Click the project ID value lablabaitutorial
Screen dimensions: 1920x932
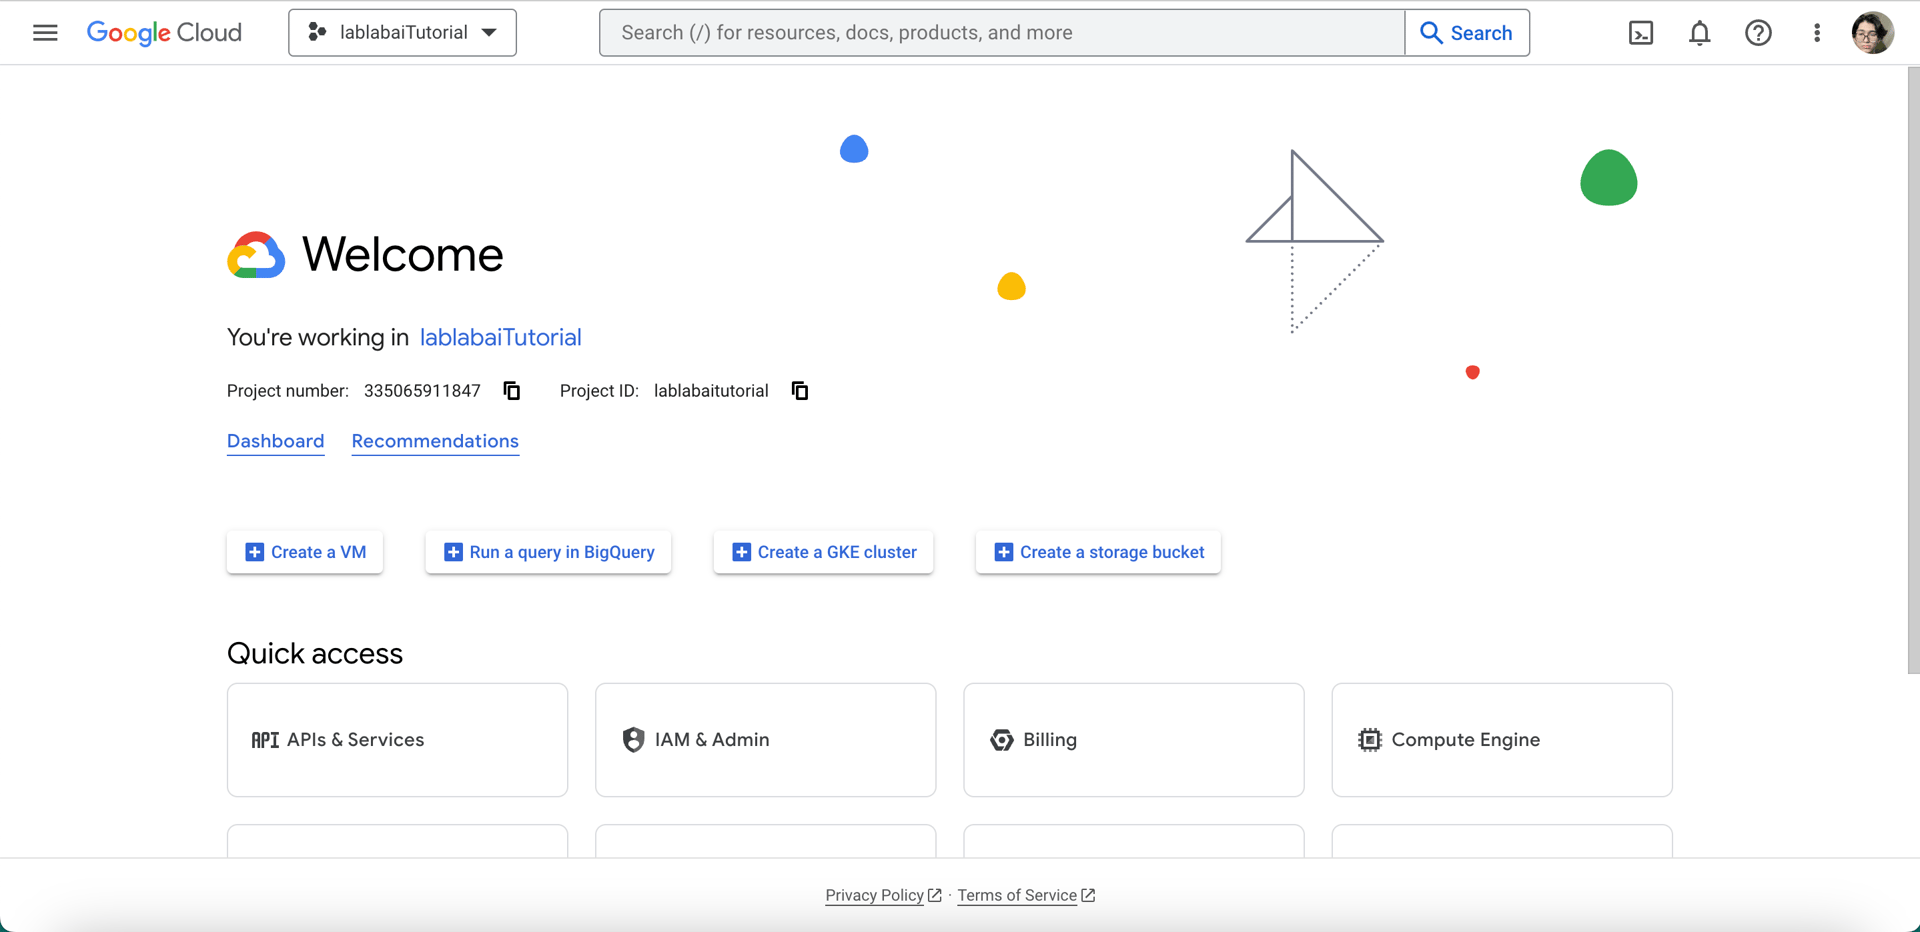(711, 391)
